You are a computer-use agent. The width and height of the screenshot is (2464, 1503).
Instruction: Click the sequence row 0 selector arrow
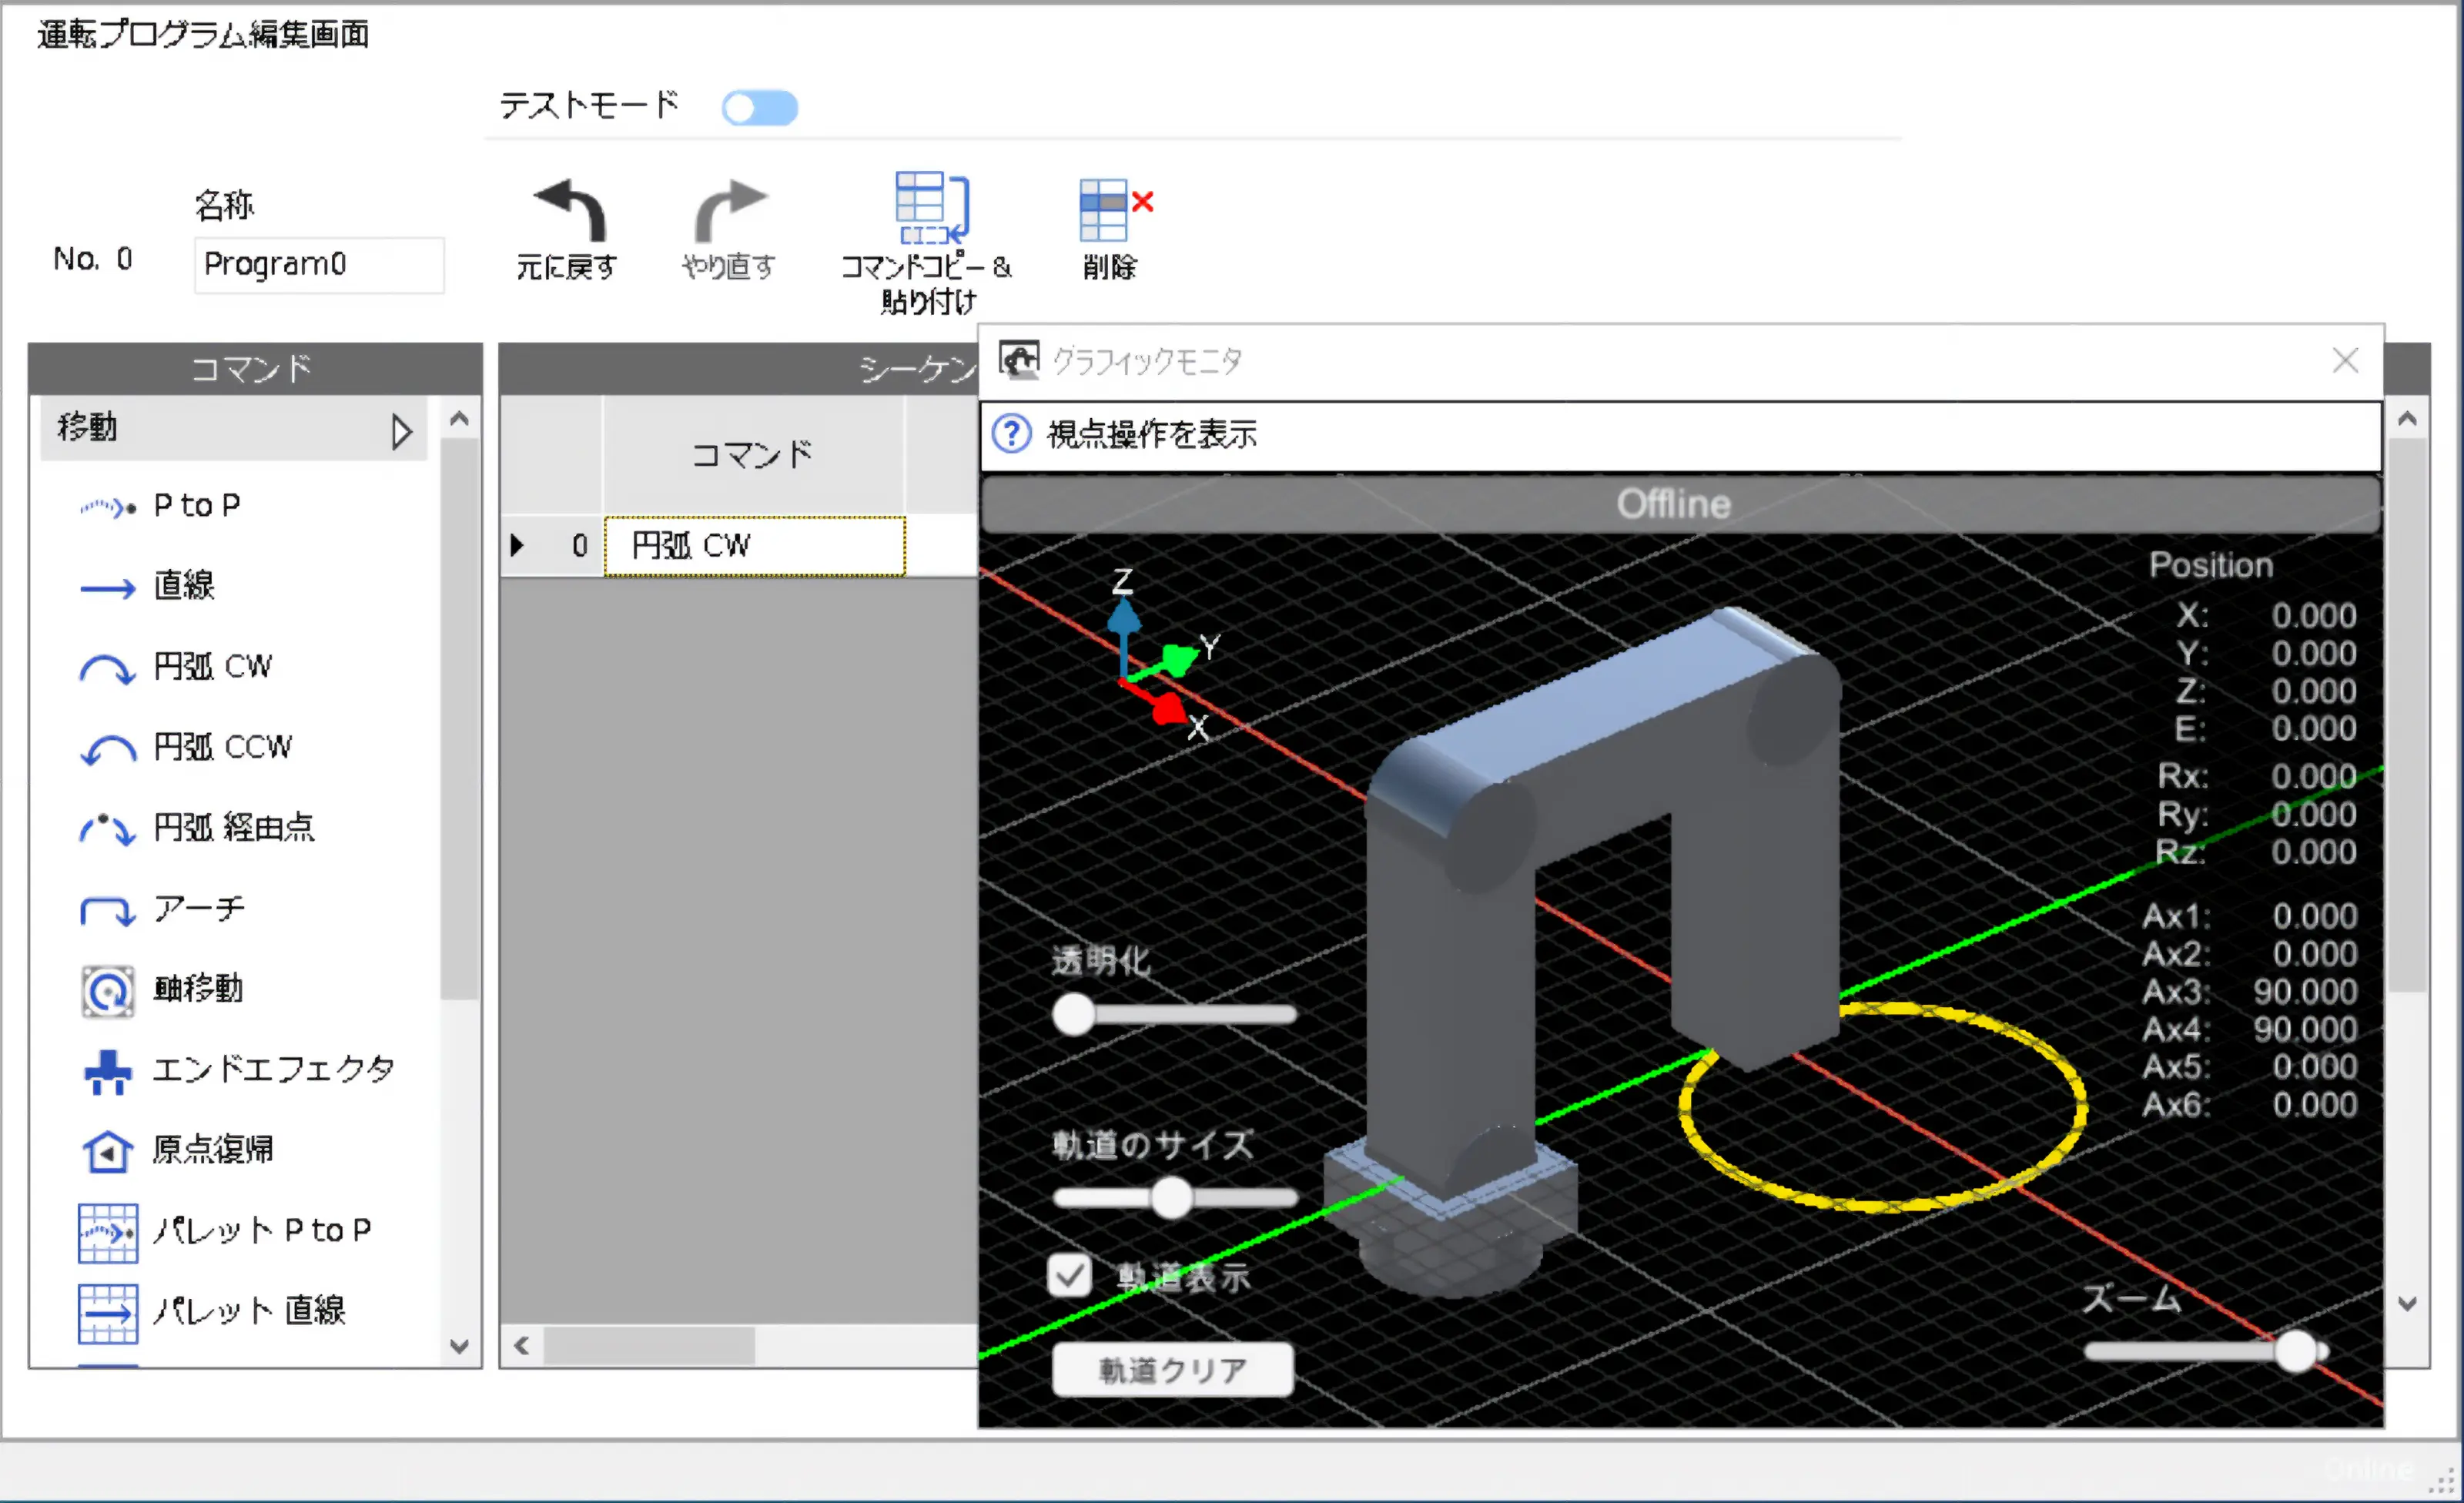coord(517,546)
